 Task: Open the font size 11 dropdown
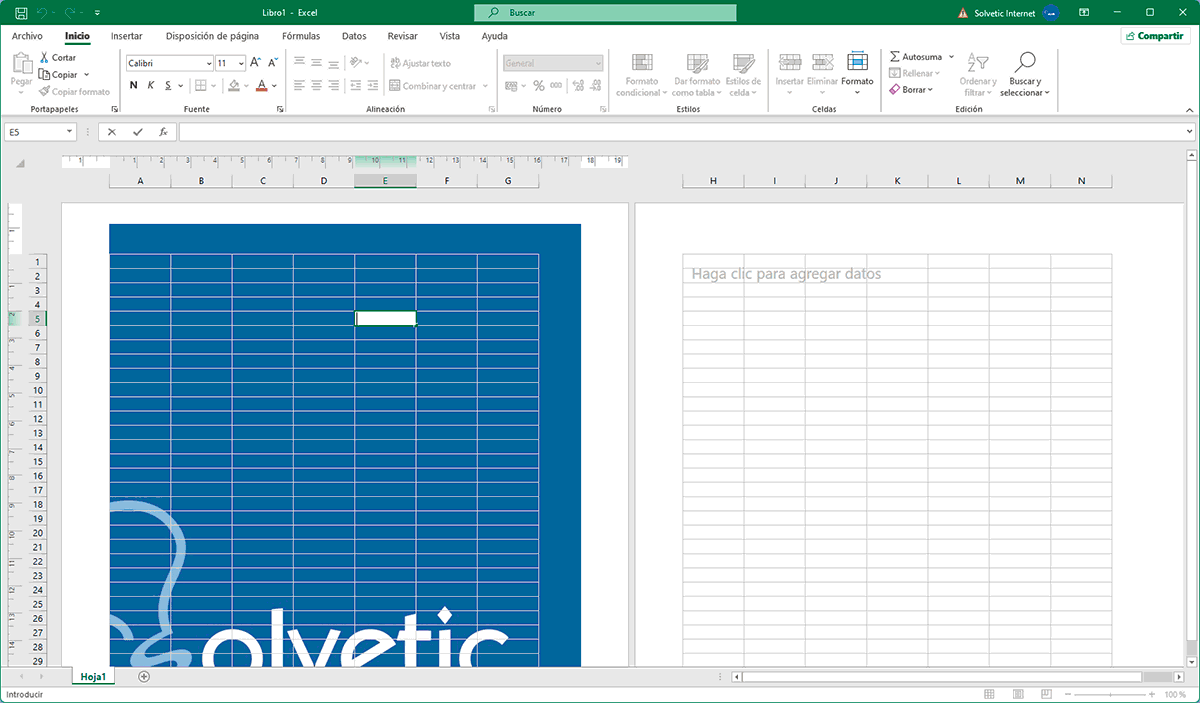tap(241, 63)
